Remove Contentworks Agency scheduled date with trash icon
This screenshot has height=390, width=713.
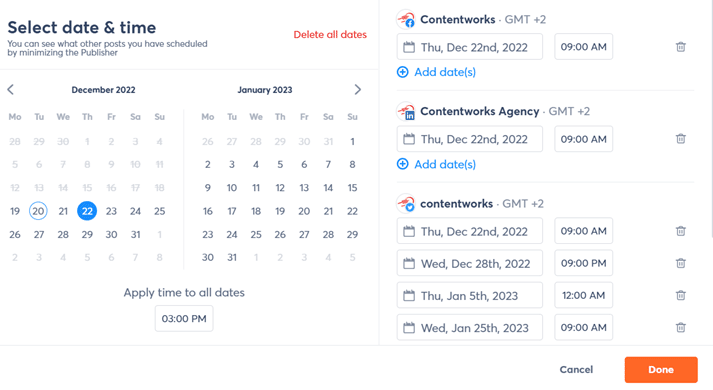[680, 139]
